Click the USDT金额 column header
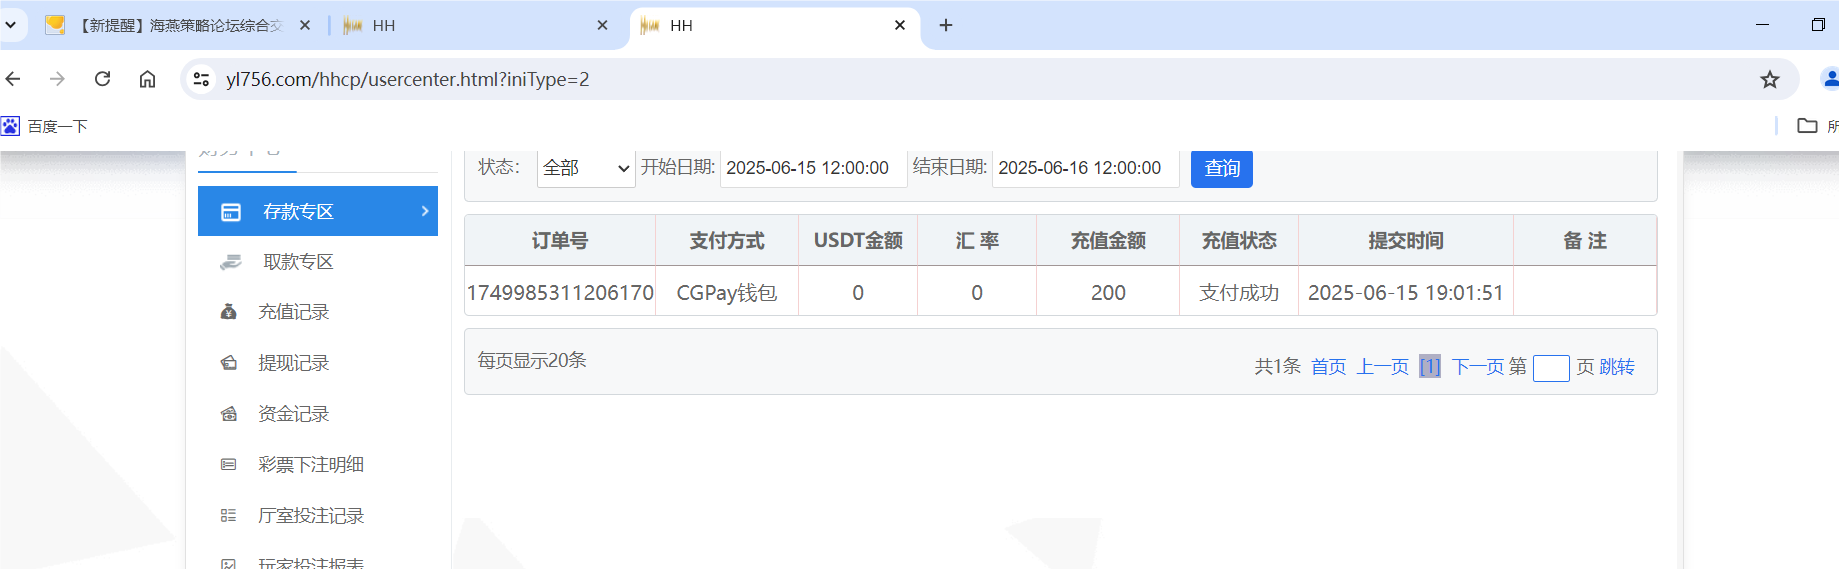 tap(858, 240)
